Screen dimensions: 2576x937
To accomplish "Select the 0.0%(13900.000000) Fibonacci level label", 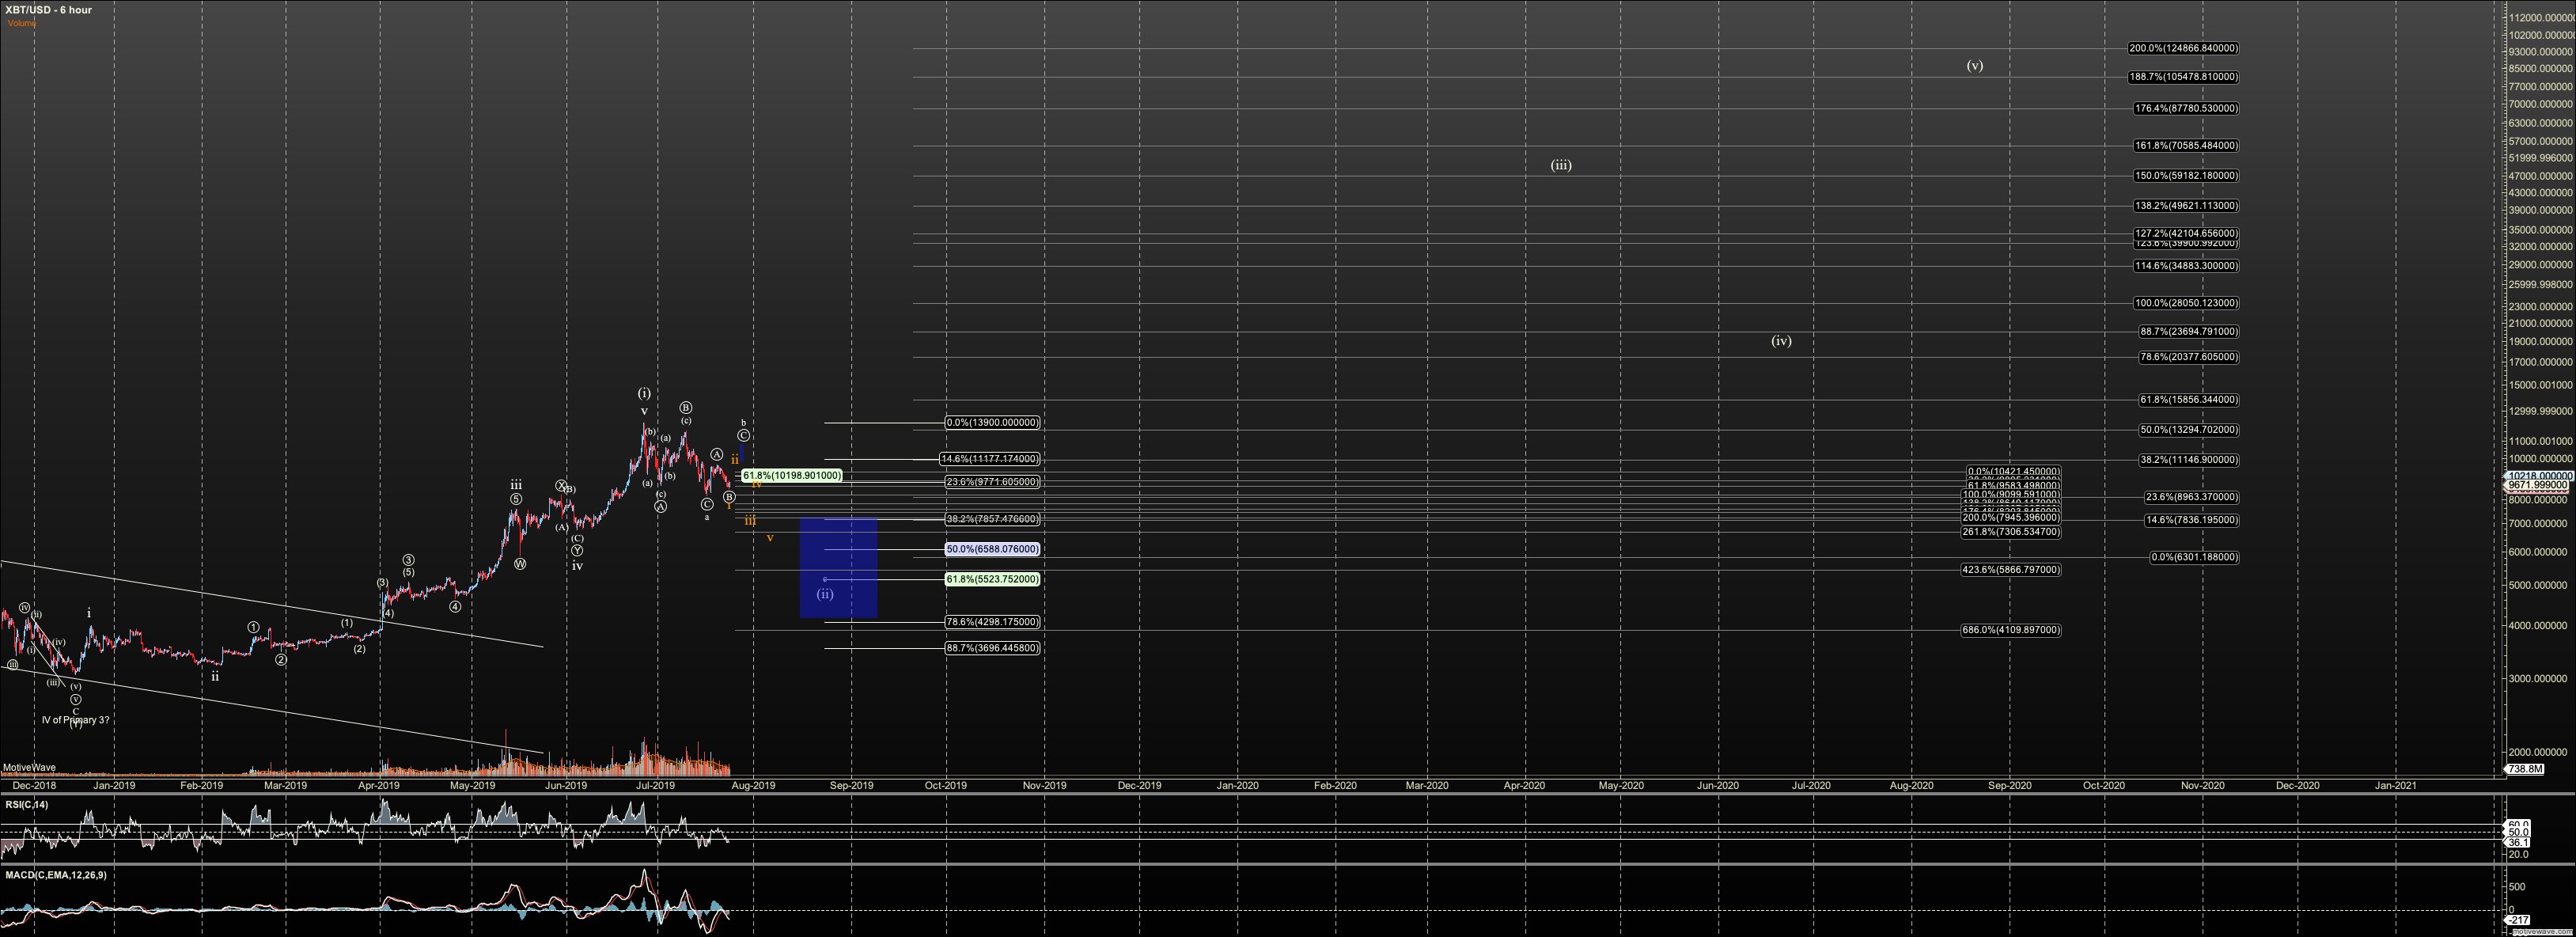I will (992, 423).
